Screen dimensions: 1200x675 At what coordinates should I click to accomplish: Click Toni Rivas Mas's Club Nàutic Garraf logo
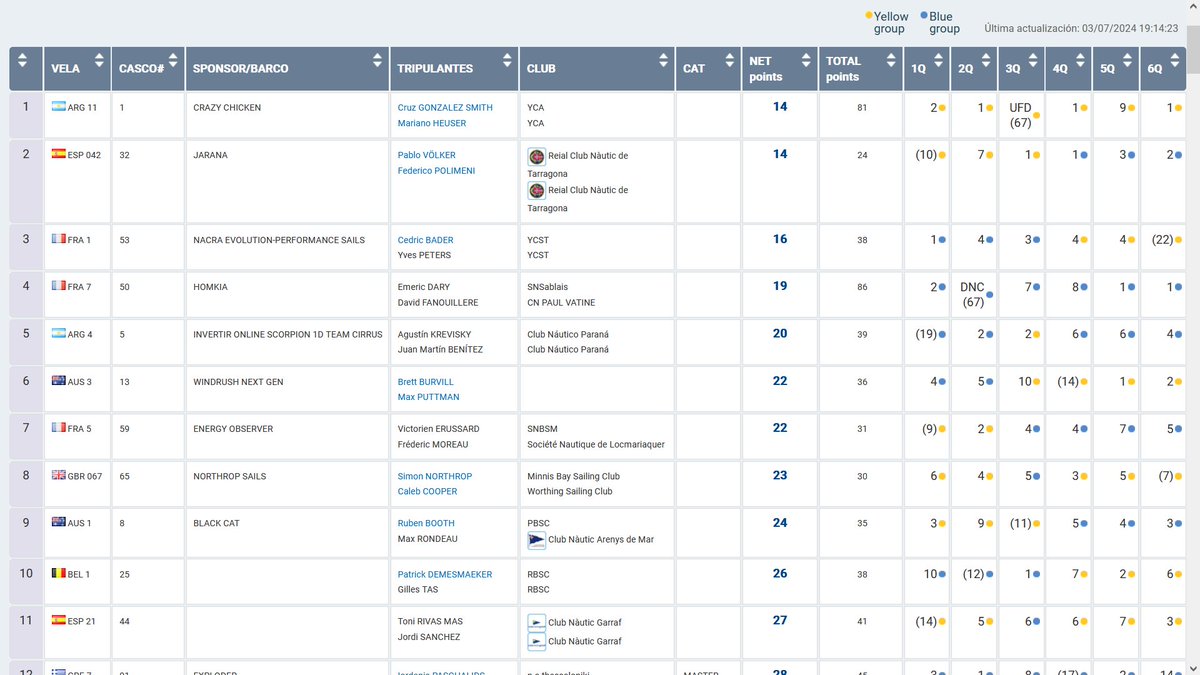[x=536, y=622]
